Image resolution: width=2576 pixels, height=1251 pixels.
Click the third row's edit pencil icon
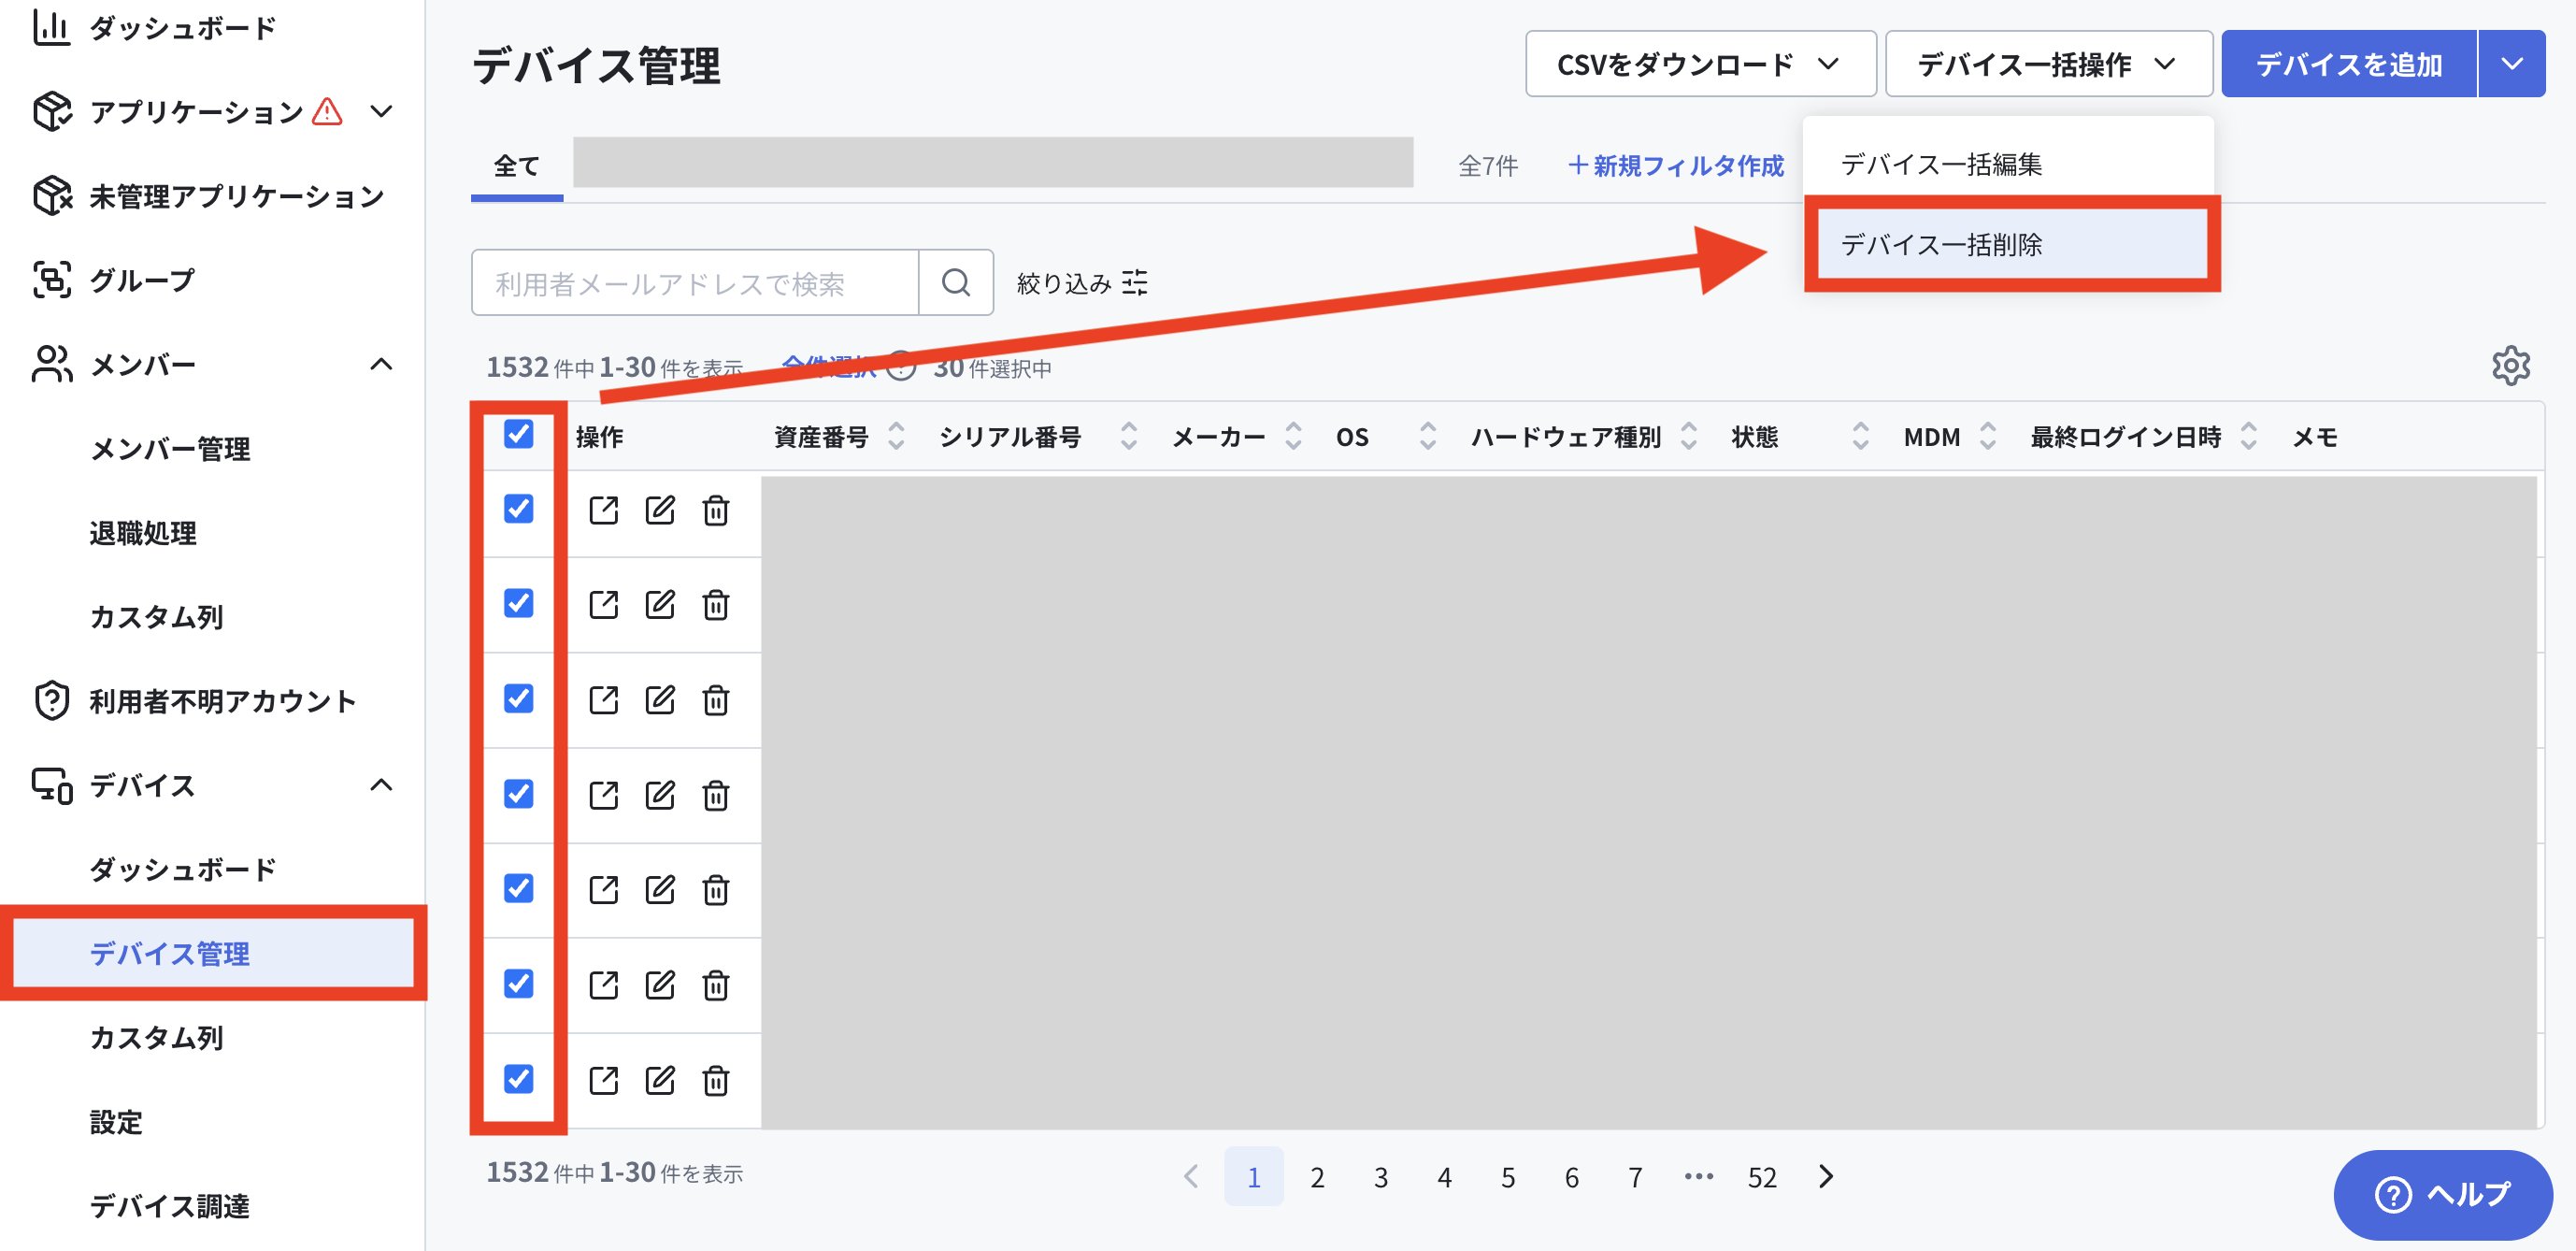[660, 700]
